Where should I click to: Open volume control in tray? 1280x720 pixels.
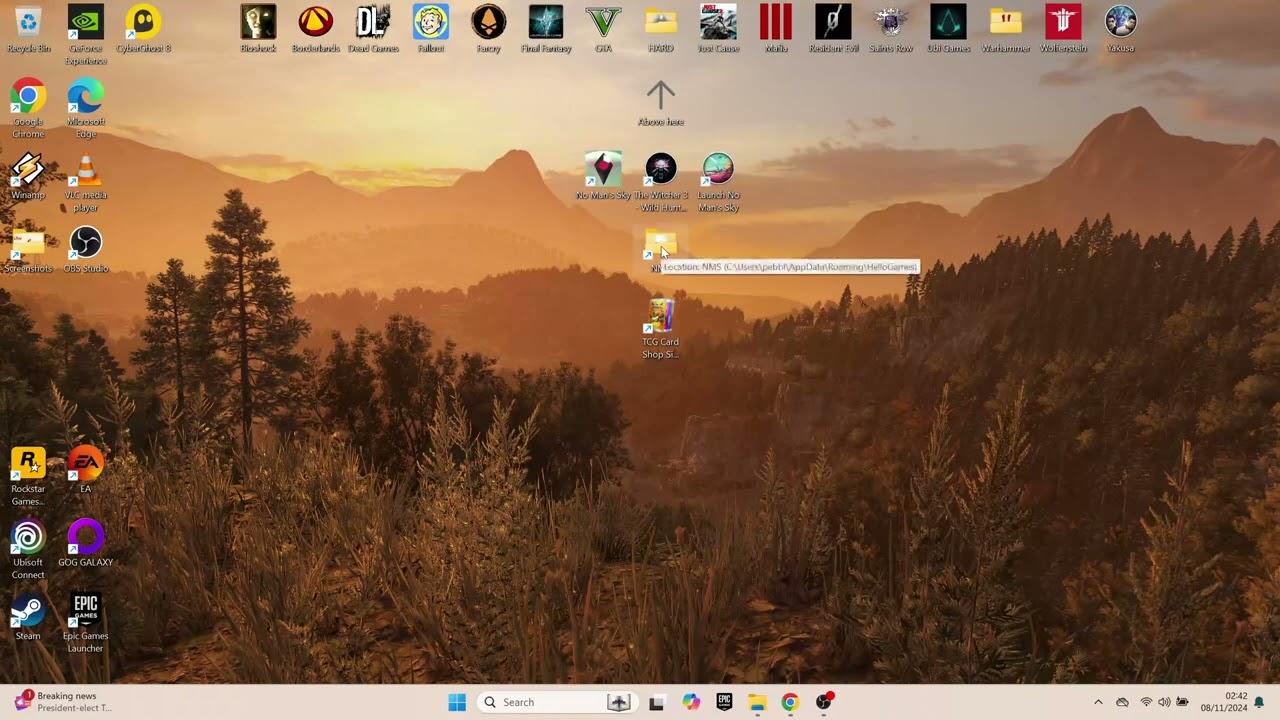coord(1164,702)
